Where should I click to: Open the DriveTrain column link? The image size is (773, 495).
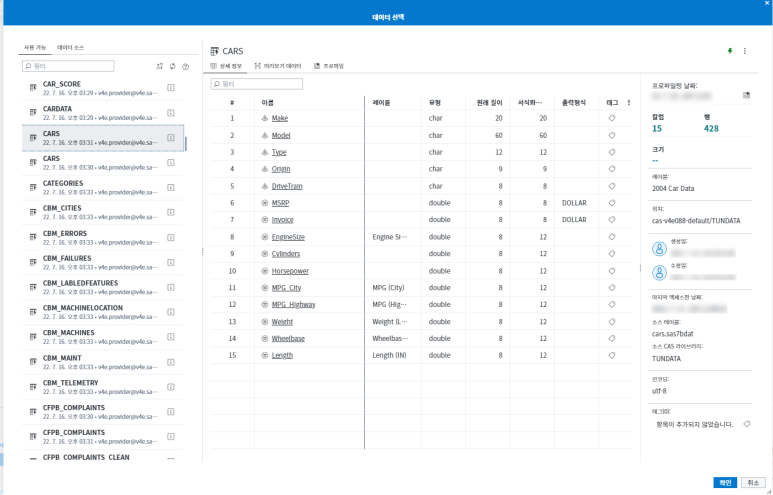click(287, 186)
